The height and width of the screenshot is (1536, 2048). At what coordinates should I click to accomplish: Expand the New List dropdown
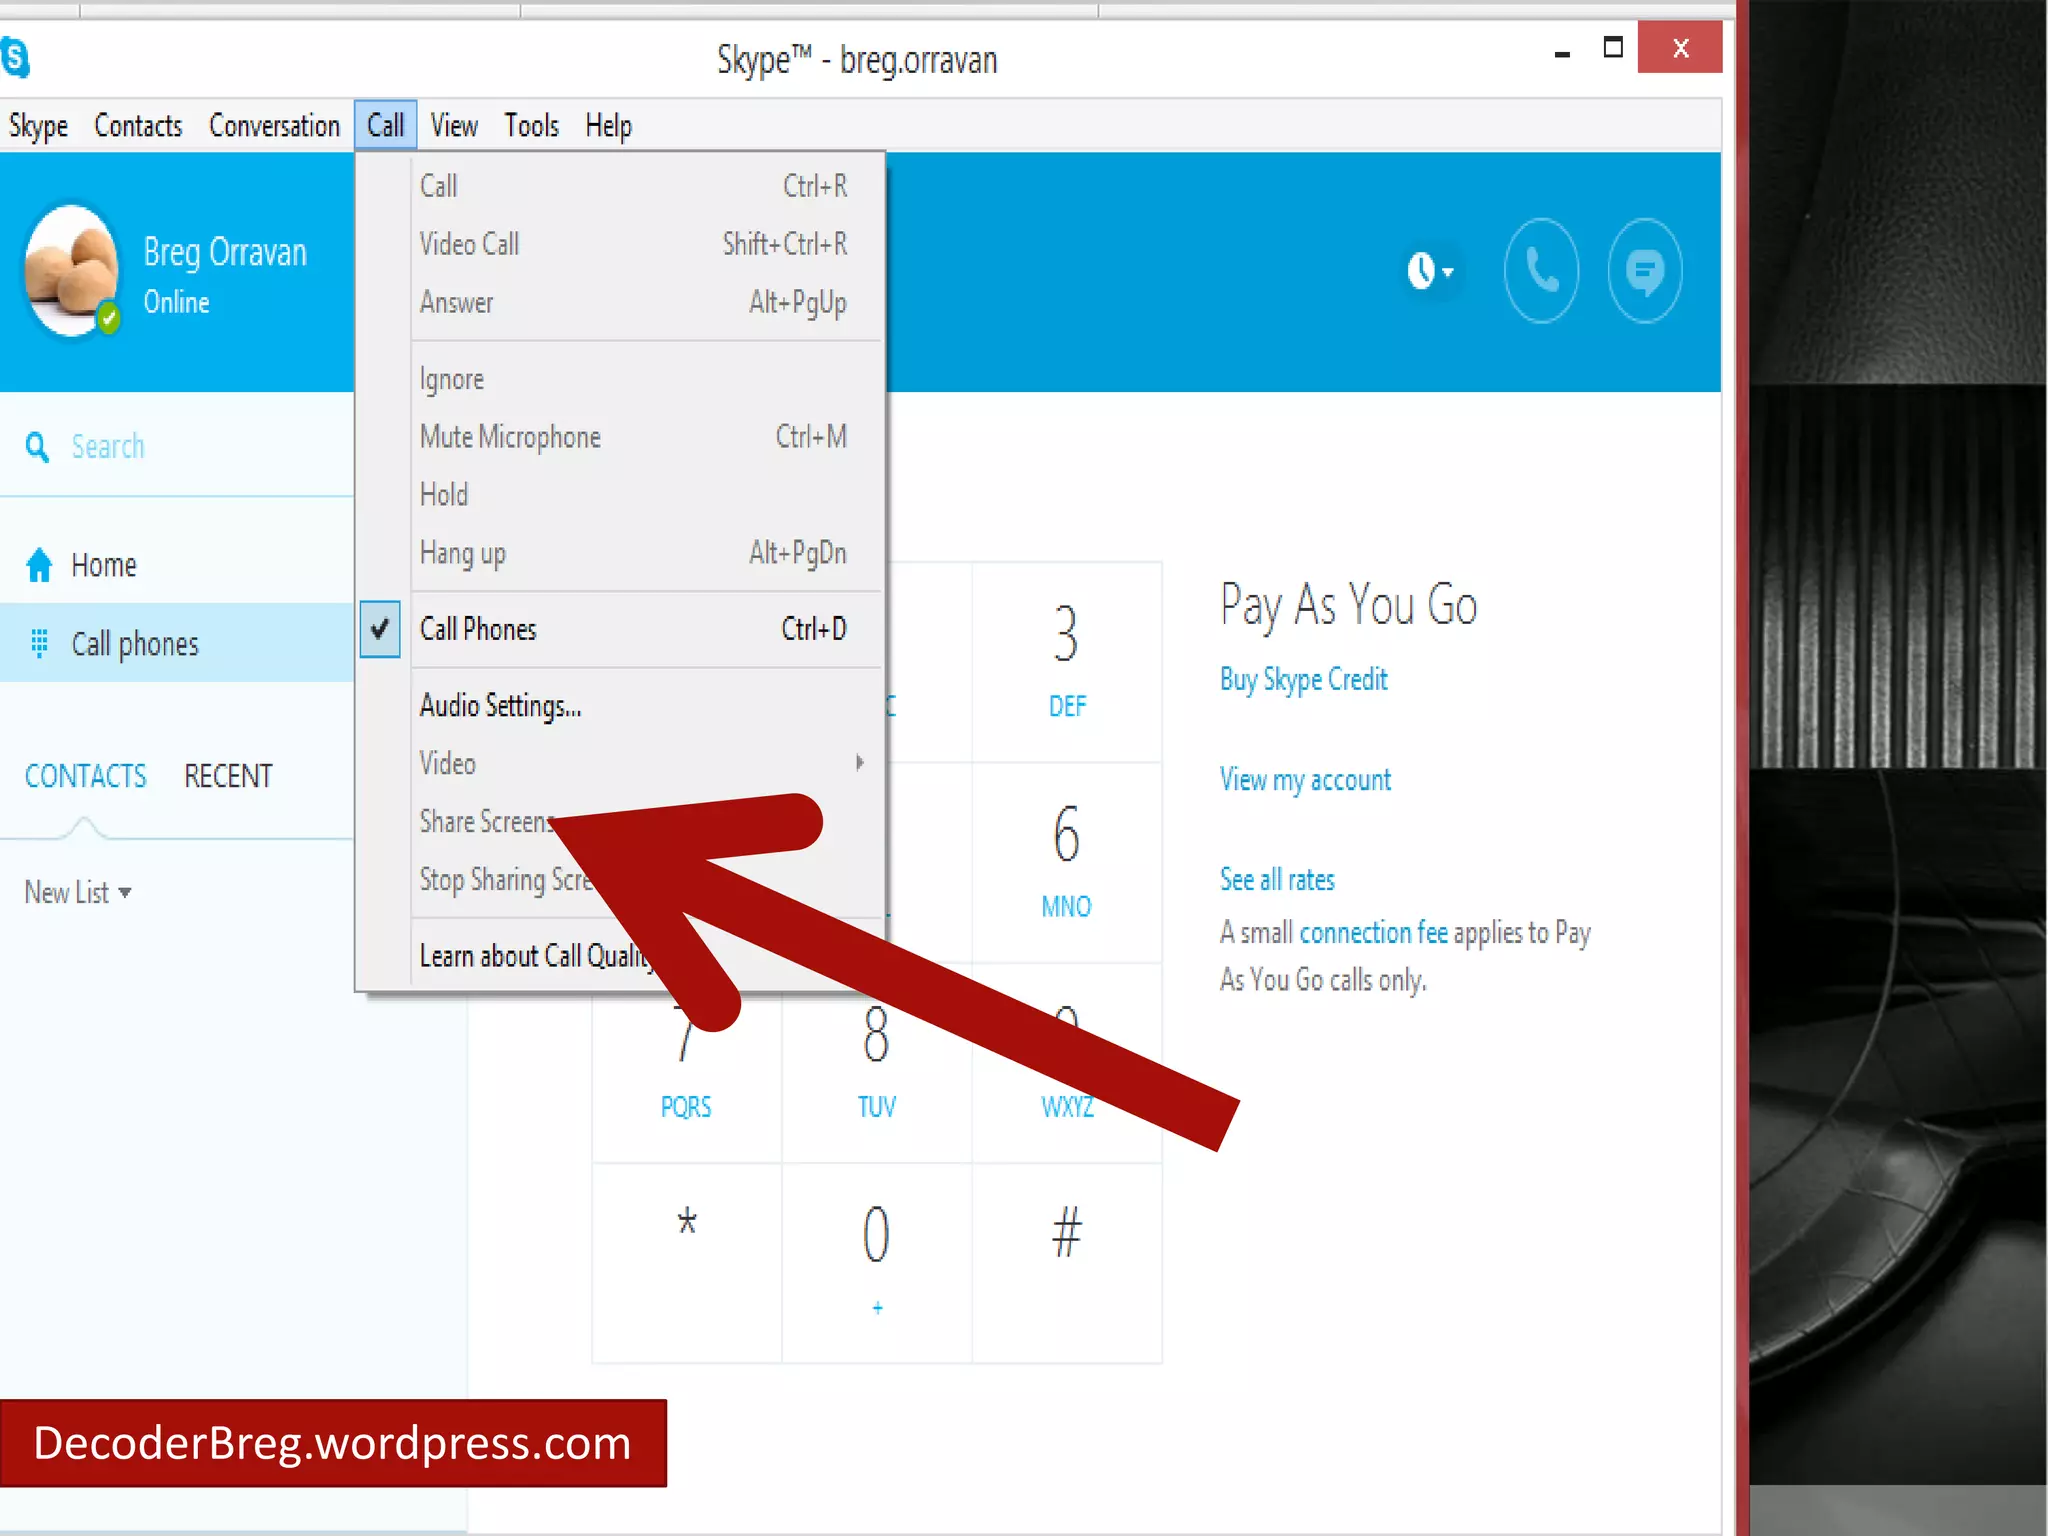(x=78, y=892)
